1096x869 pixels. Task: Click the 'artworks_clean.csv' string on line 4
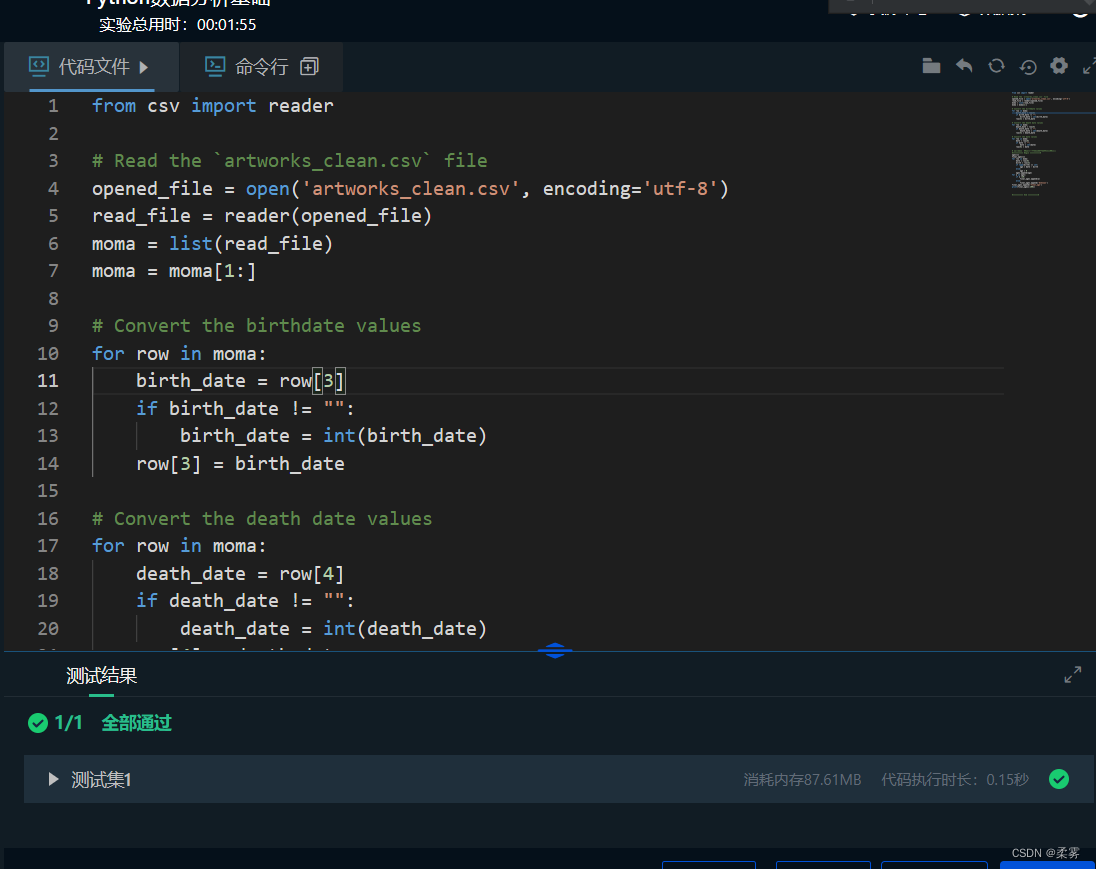410,189
